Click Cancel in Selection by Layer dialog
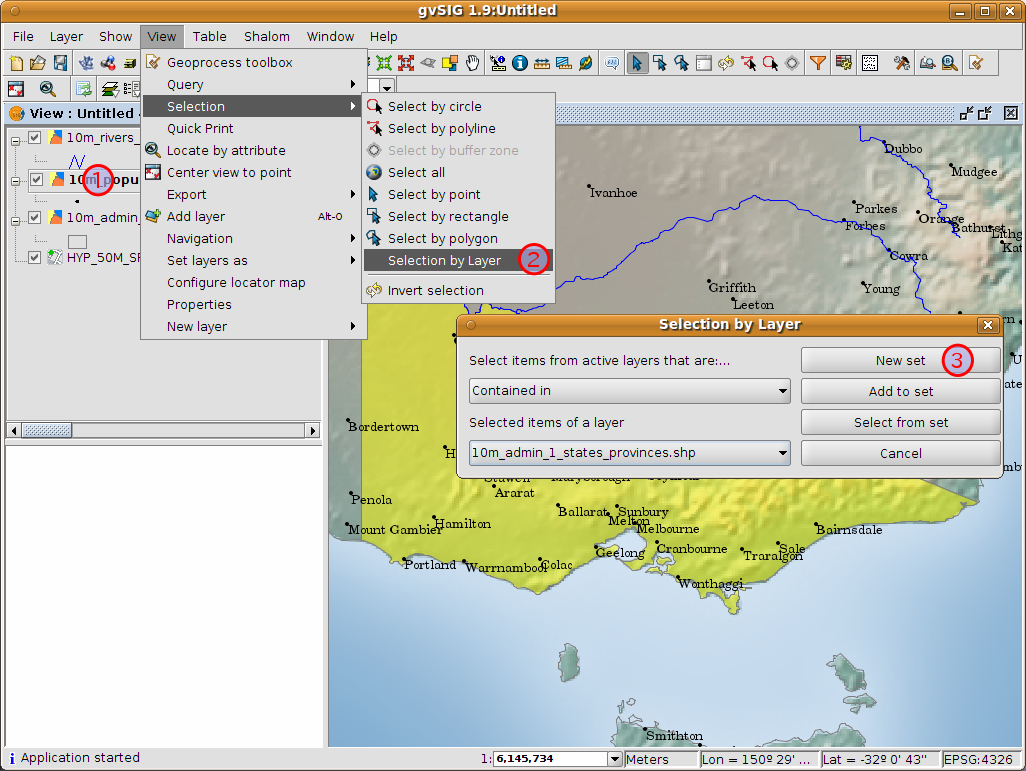The width and height of the screenshot is (1026, 771). (900, 454)
